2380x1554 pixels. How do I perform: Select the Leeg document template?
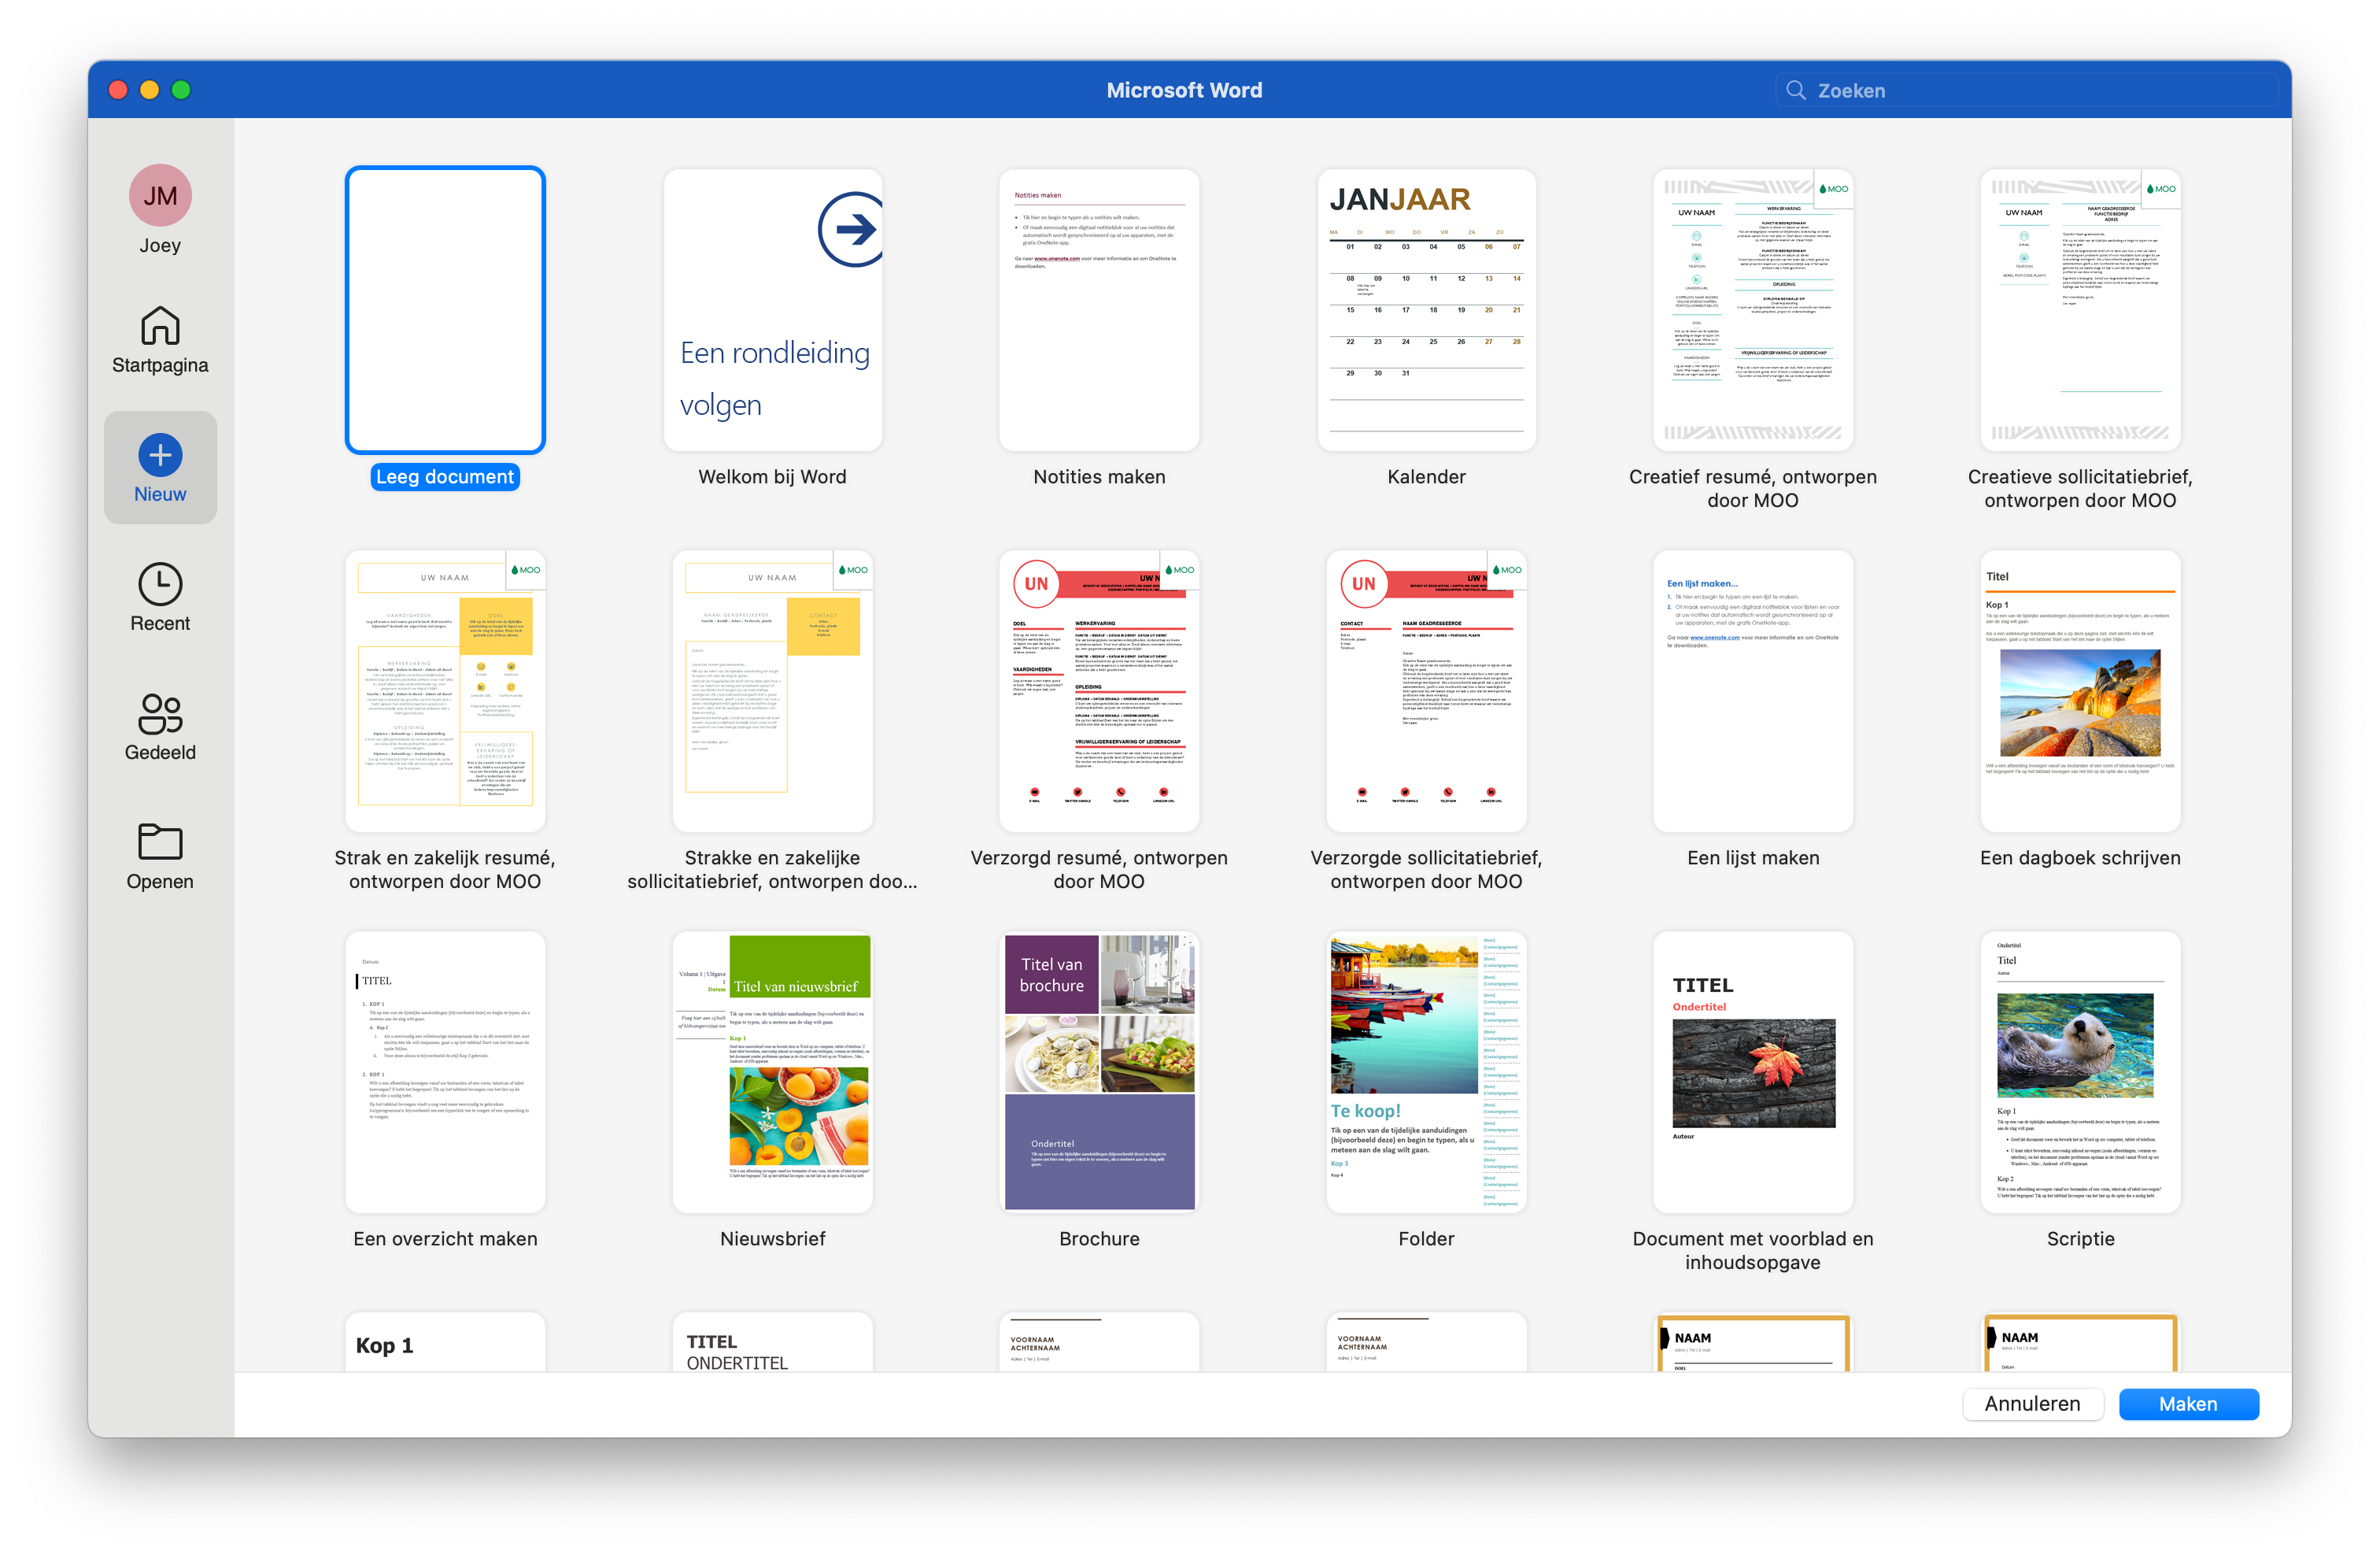coord(445,310)
